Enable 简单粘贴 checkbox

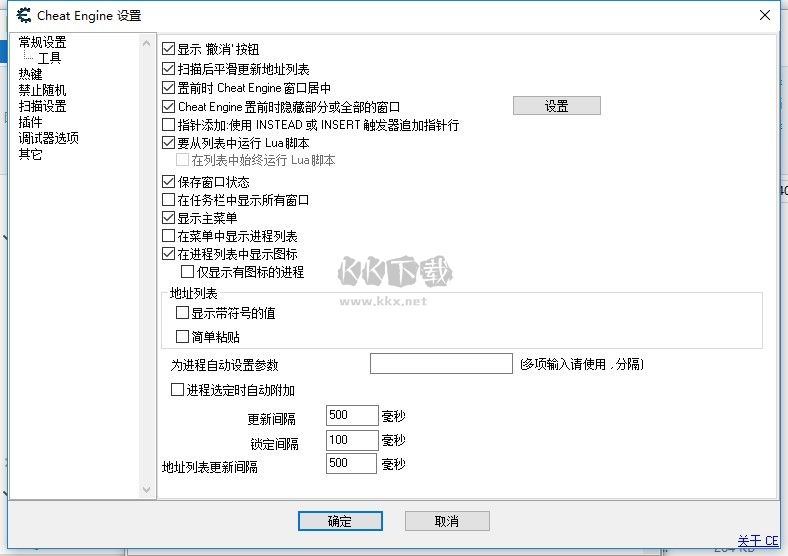click(x=182, y=336)
